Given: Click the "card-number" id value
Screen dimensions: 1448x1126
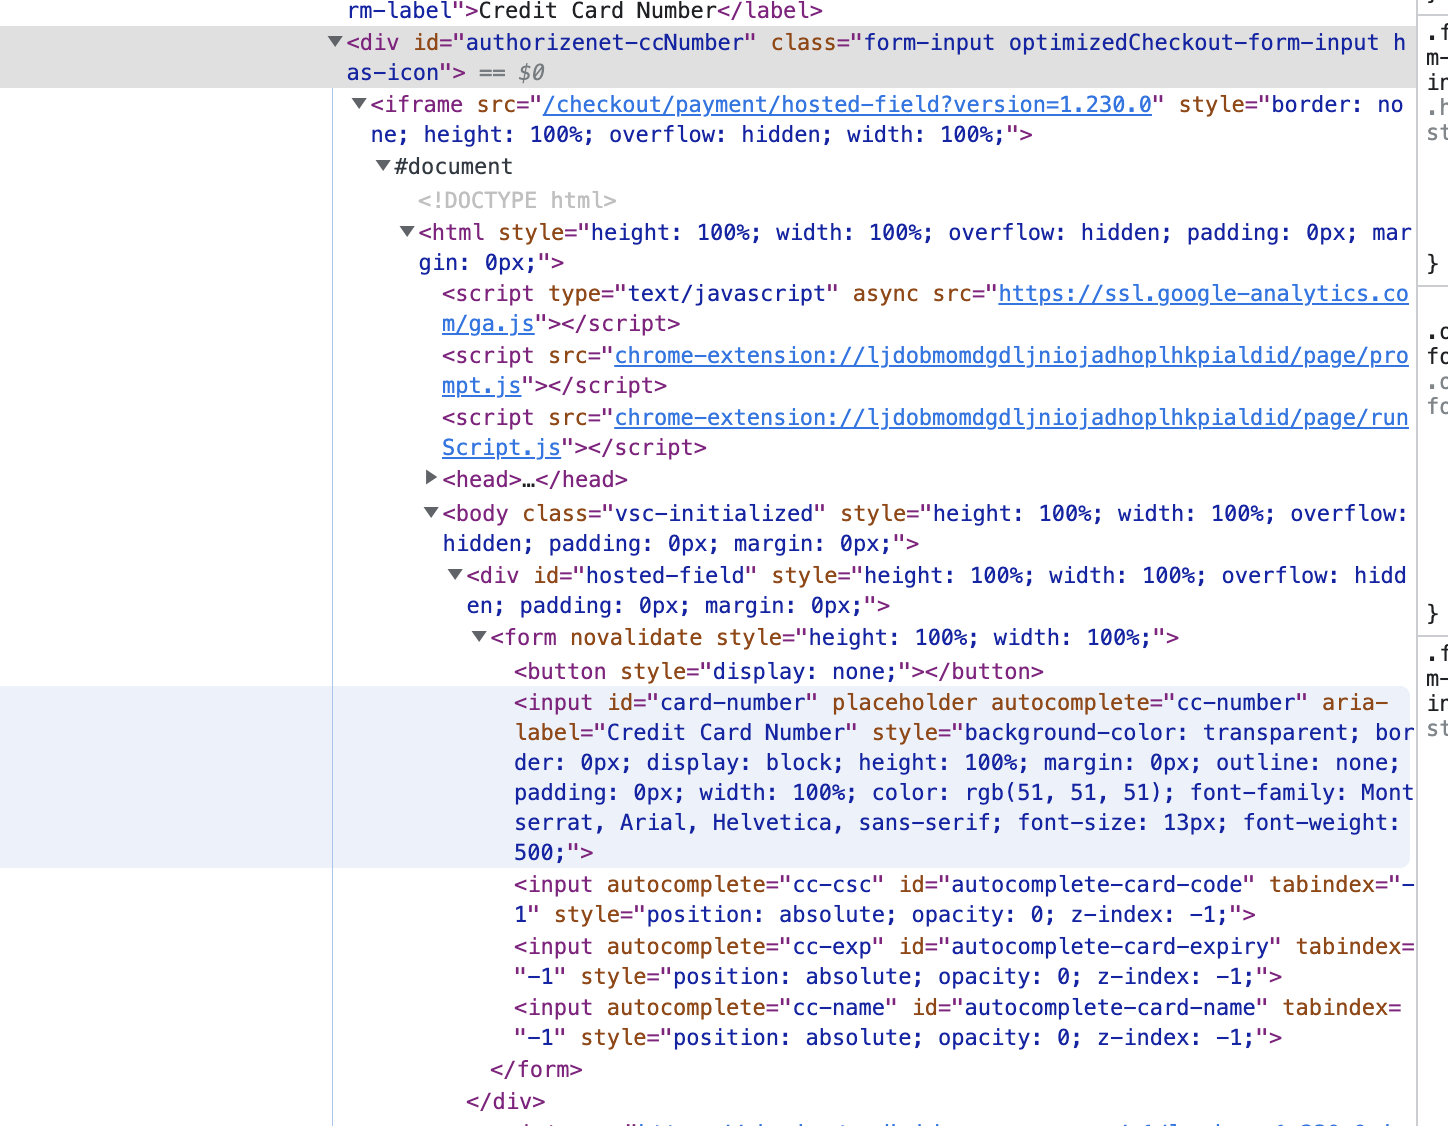Looking at the screenshot, I should pos(733,702).
